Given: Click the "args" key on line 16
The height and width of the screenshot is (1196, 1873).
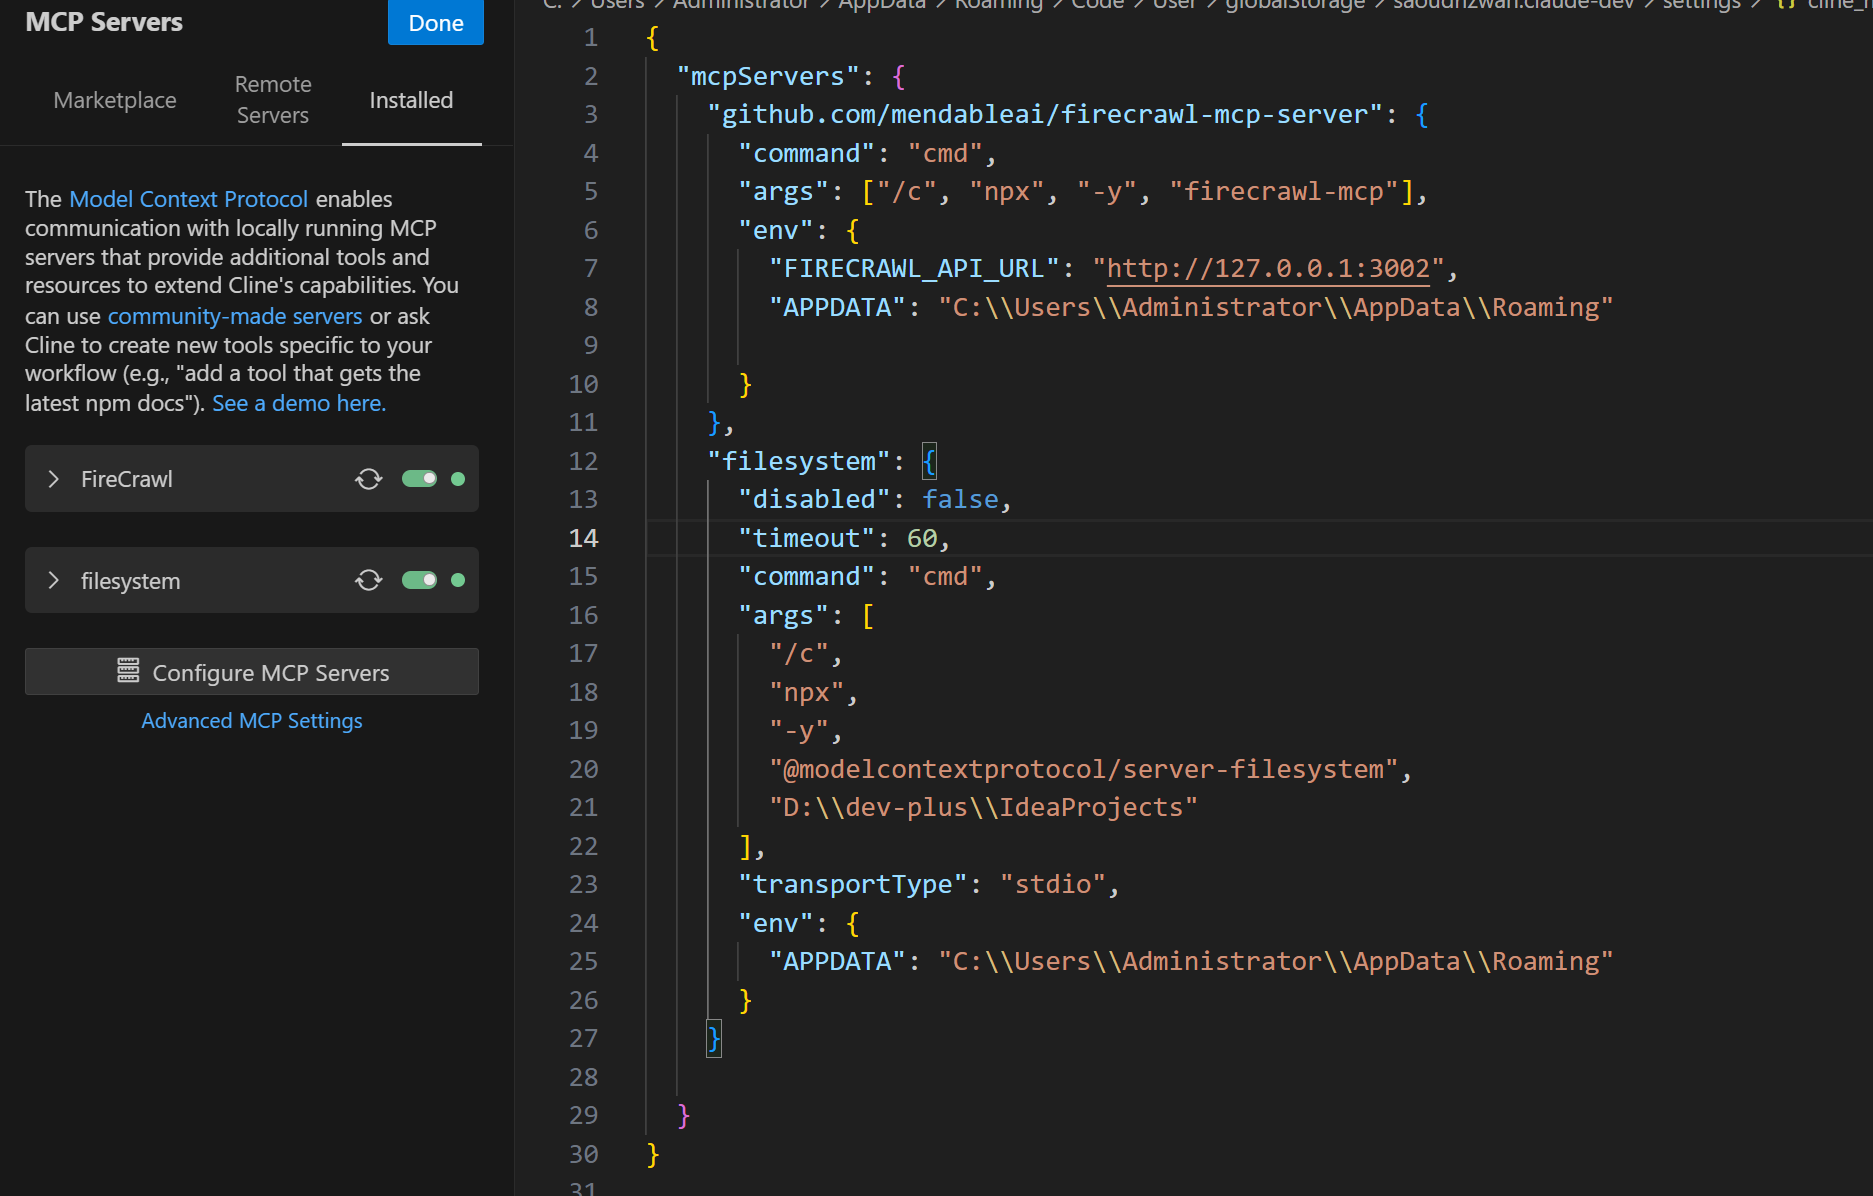Looking at the screenshot, I should [783, 615].
